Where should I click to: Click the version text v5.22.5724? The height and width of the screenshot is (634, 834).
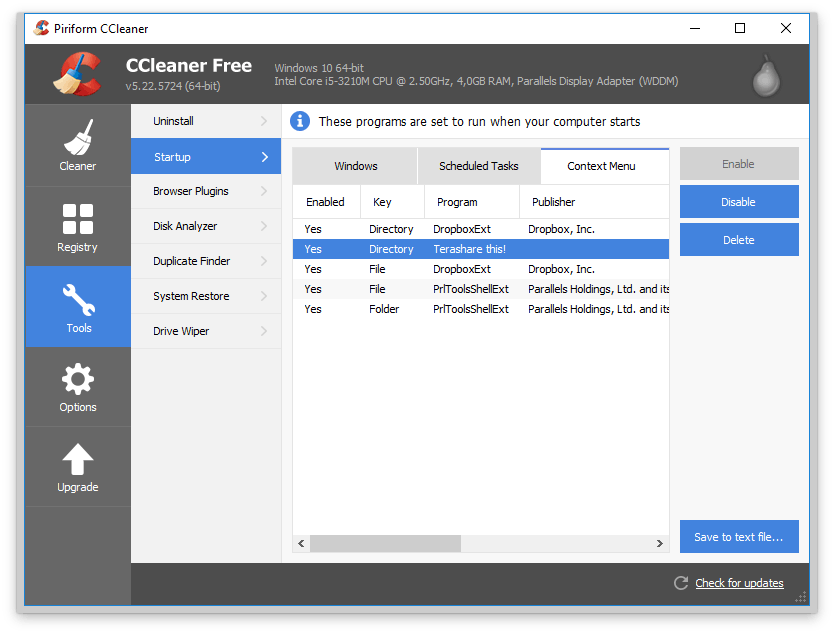pos(173,86)
